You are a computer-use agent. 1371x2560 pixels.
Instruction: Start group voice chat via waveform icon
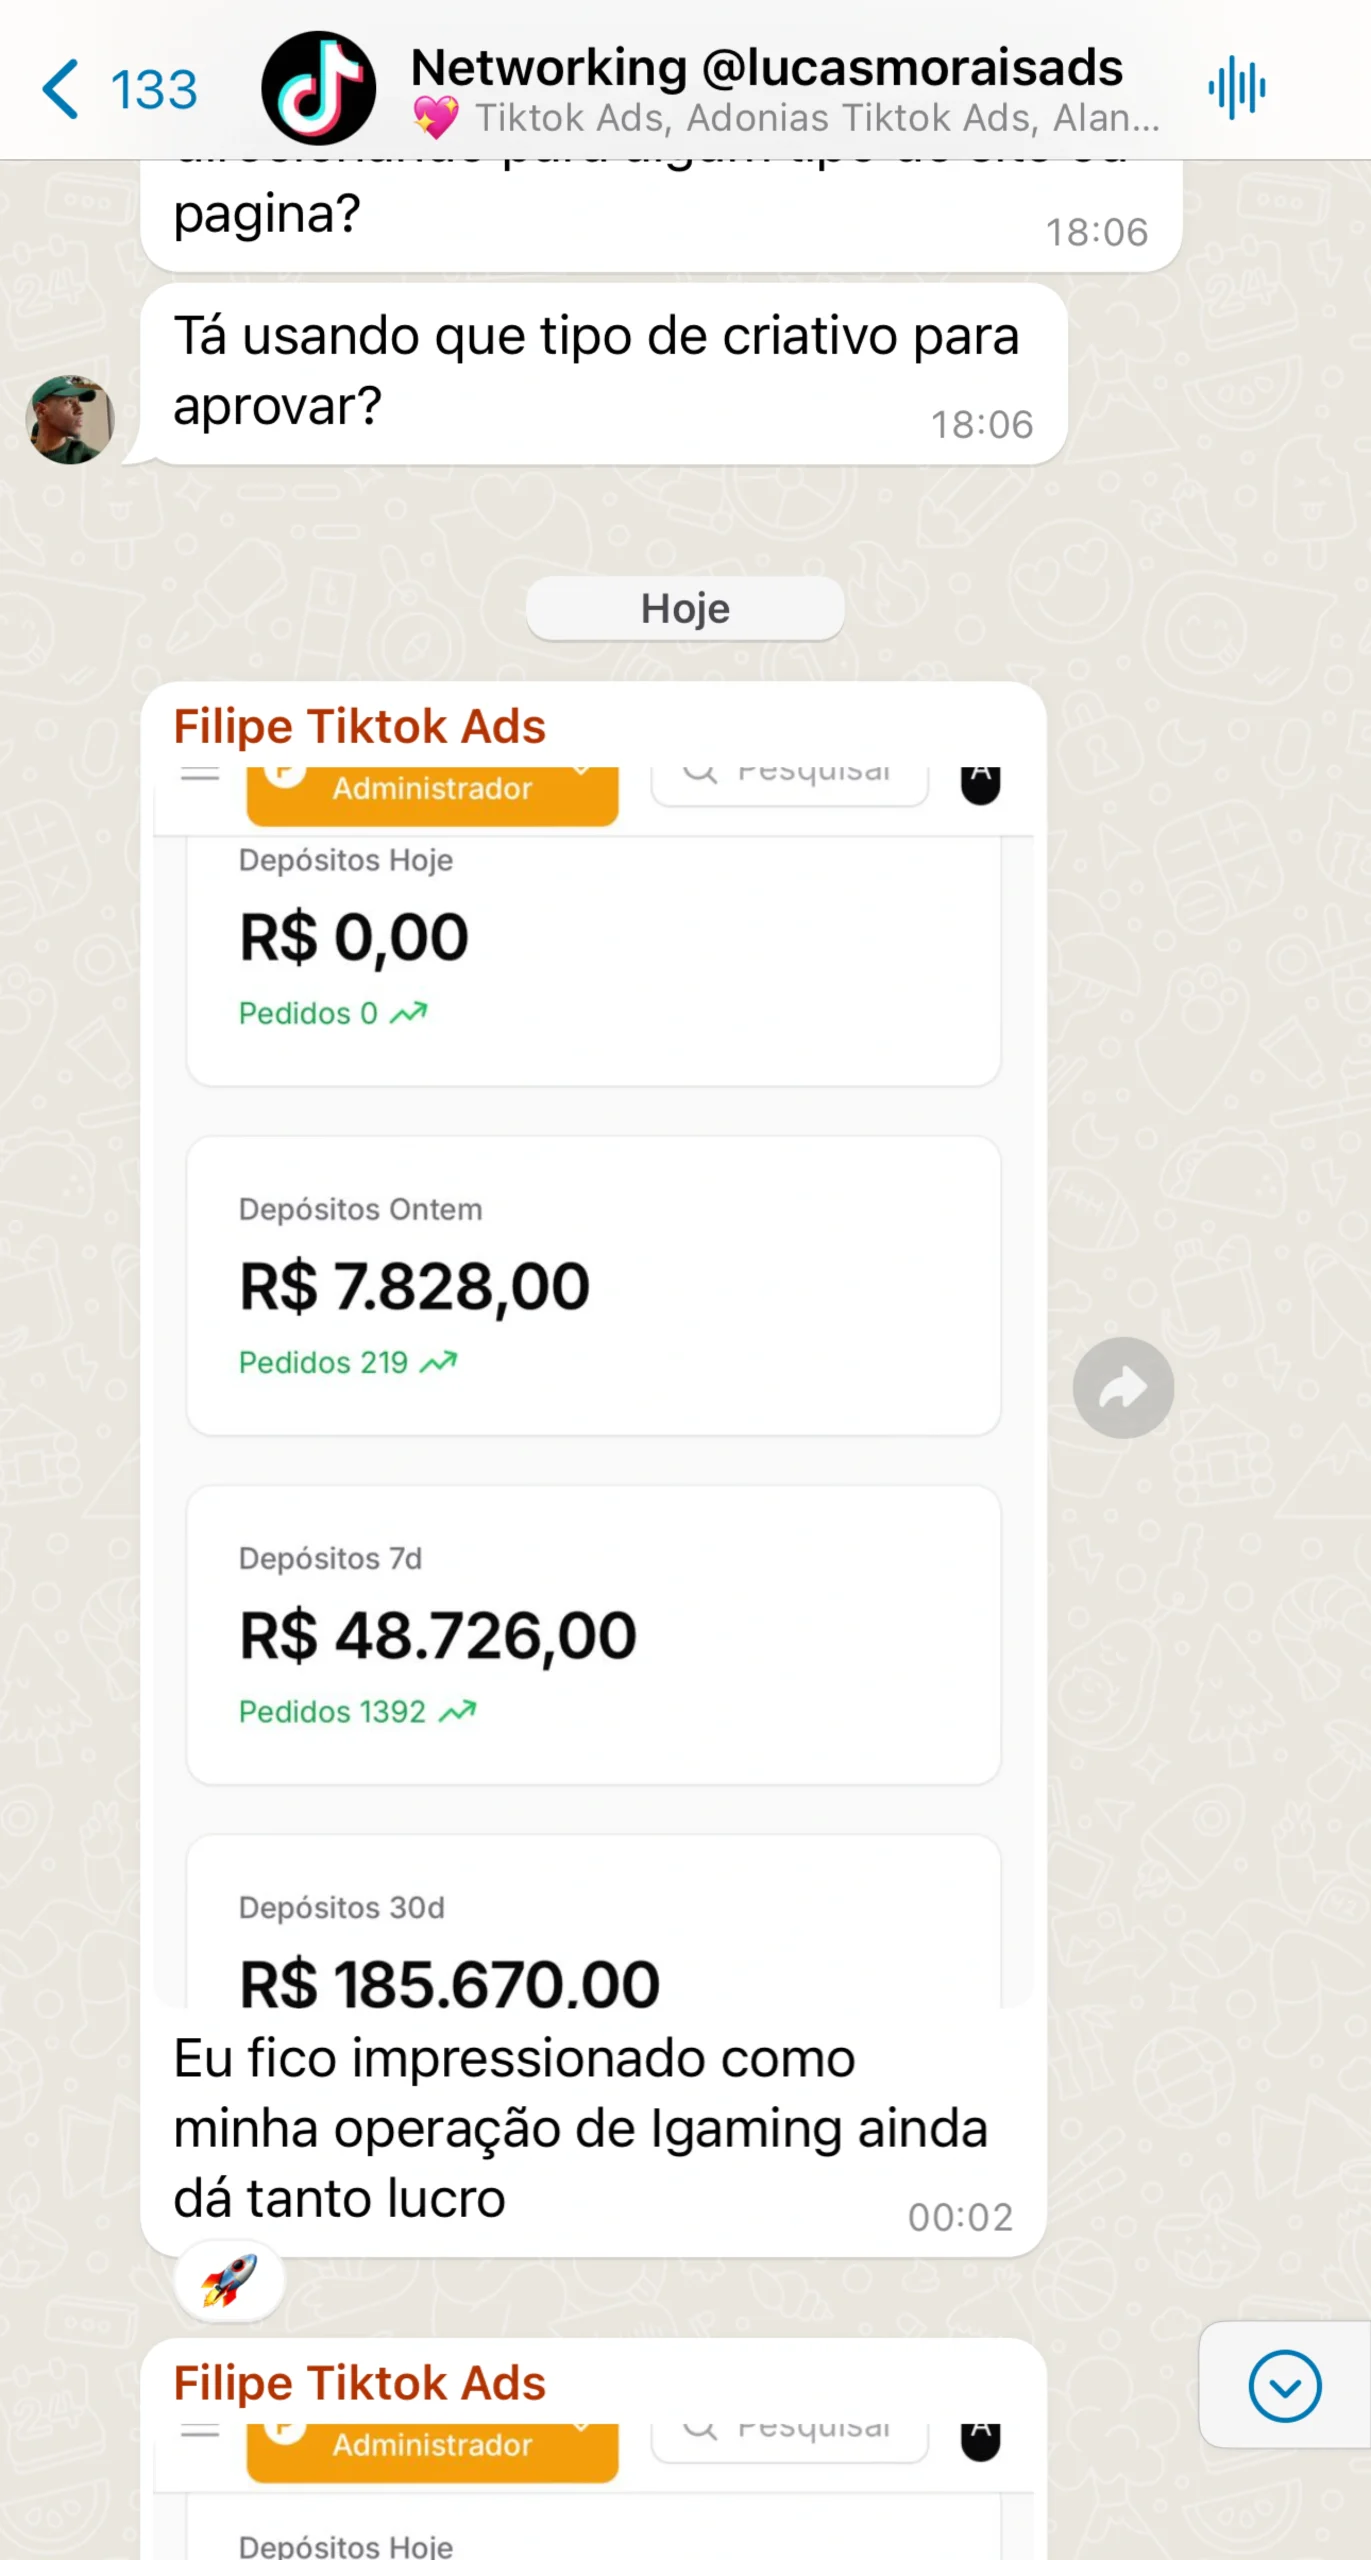(x=1237, y=88)
